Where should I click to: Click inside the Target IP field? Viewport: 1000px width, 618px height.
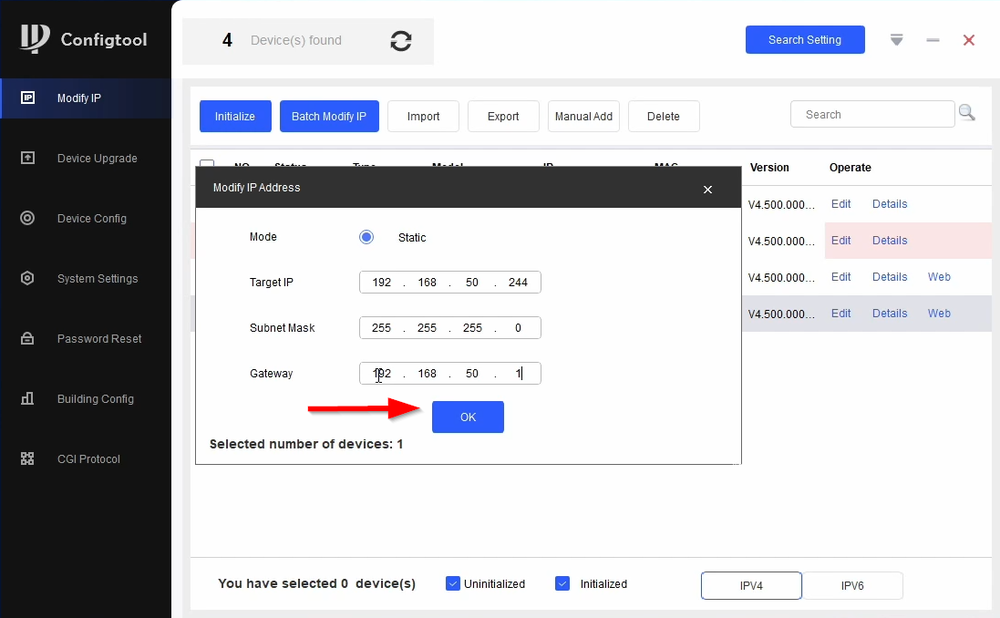(450, 282)
